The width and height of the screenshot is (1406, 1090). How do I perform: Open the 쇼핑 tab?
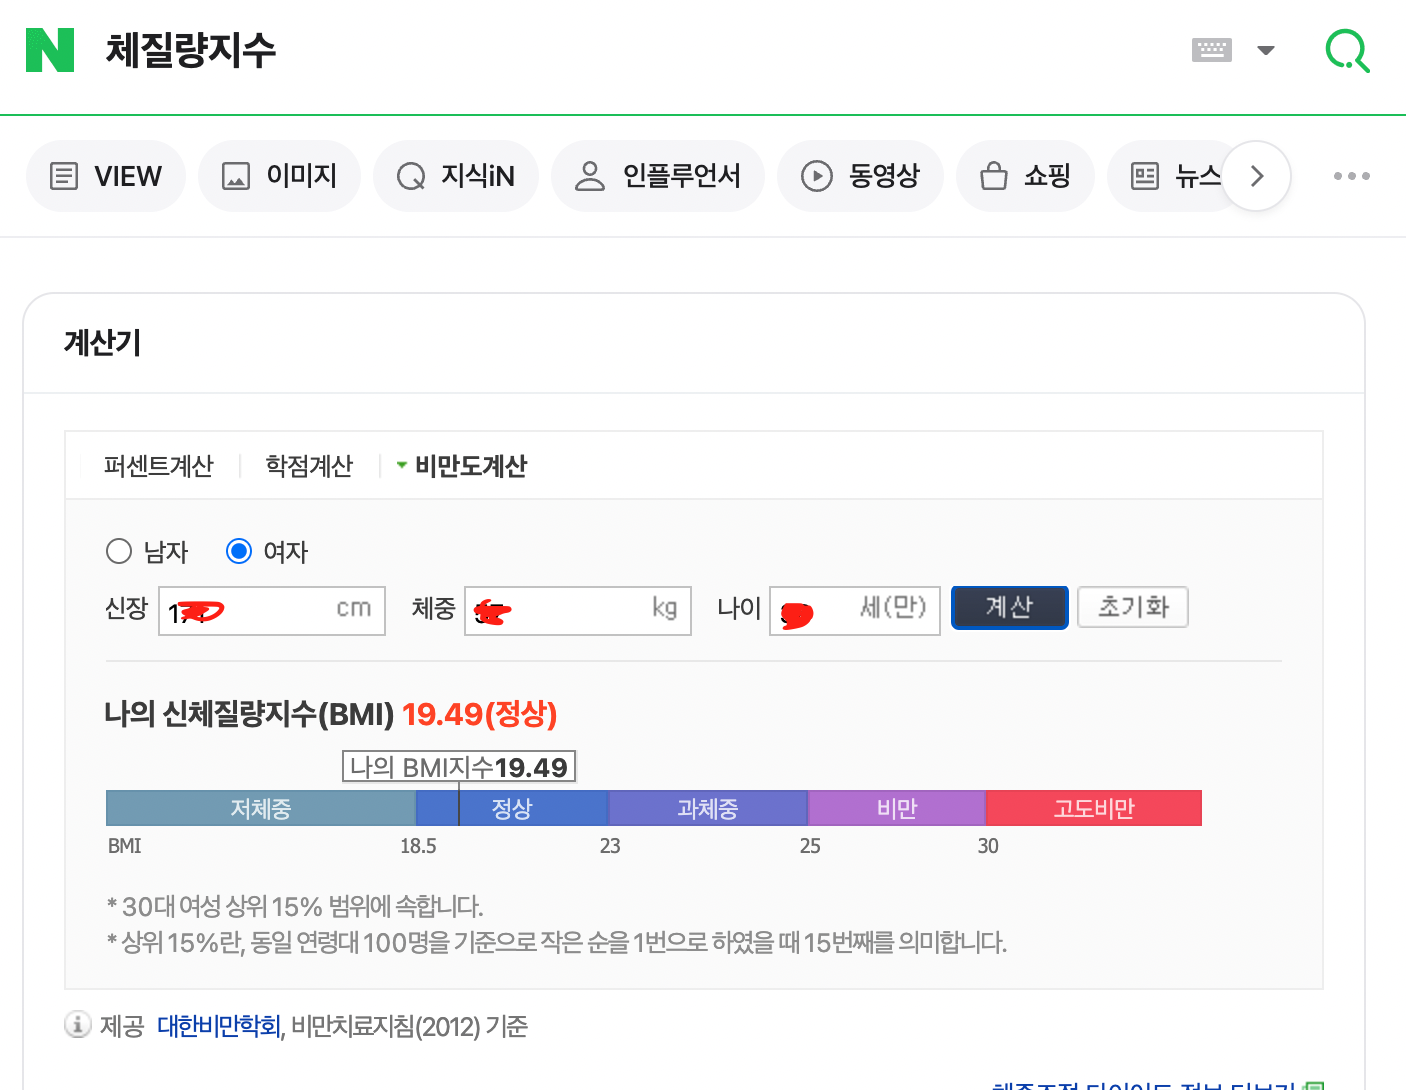tap(1026, 176)
